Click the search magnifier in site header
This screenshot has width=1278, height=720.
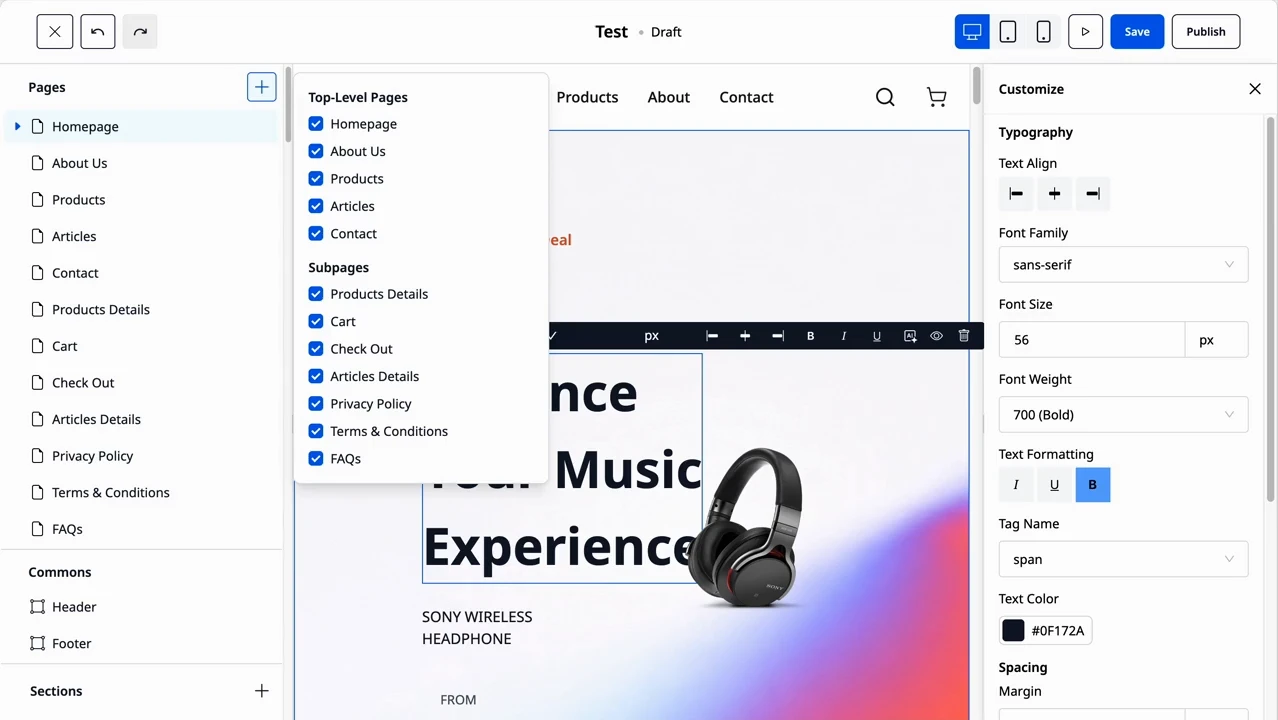[x=885, y=97]
